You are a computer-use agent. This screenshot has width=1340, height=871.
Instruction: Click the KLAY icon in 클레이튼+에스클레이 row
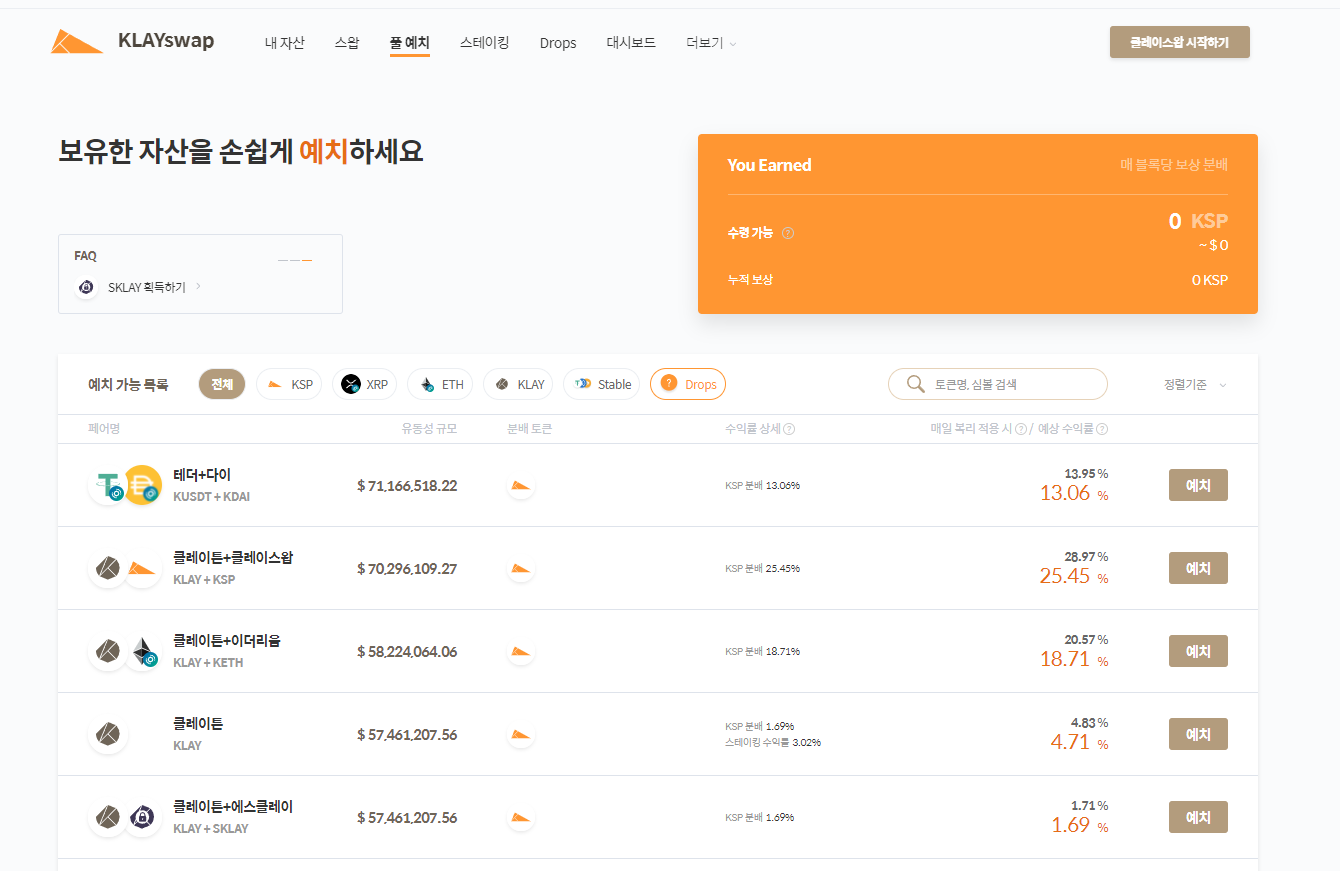[108, 818]
